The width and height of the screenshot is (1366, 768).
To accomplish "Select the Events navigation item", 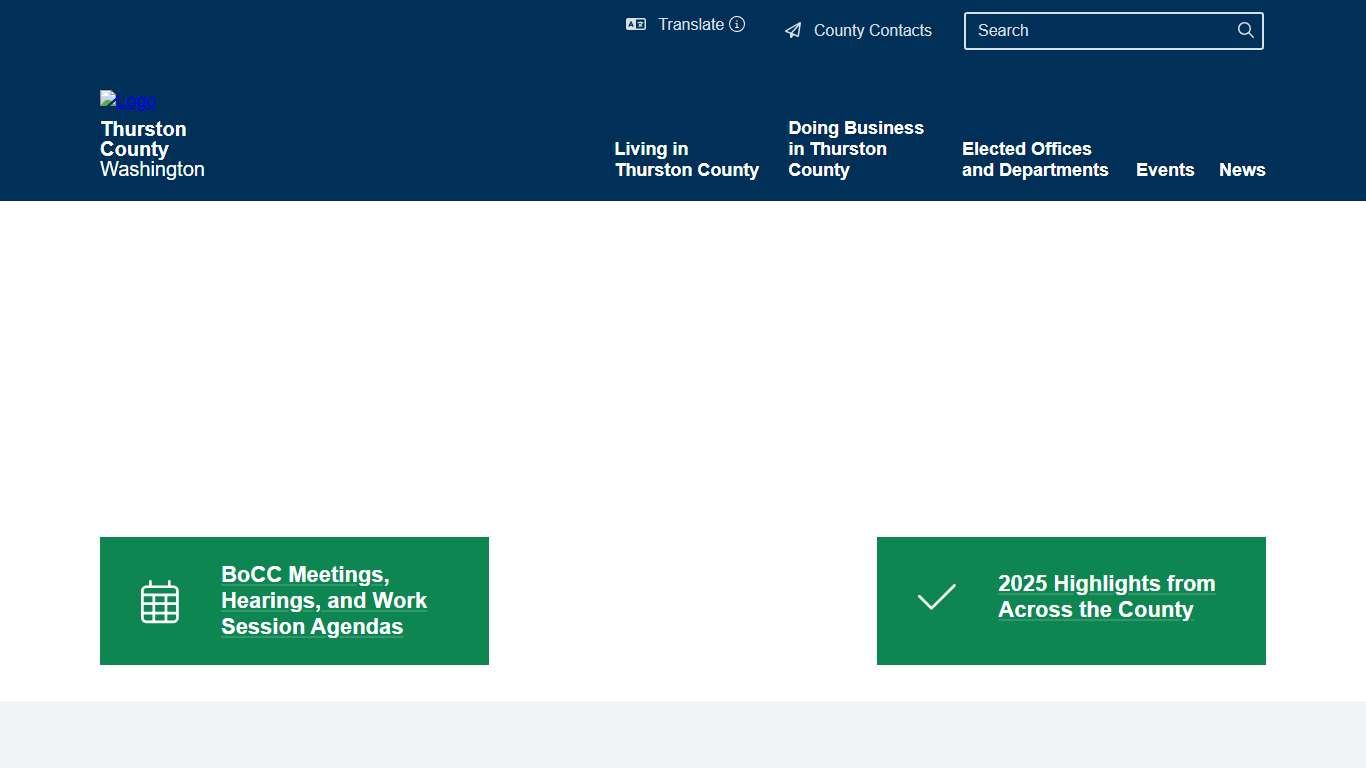I will [1165, 170].
